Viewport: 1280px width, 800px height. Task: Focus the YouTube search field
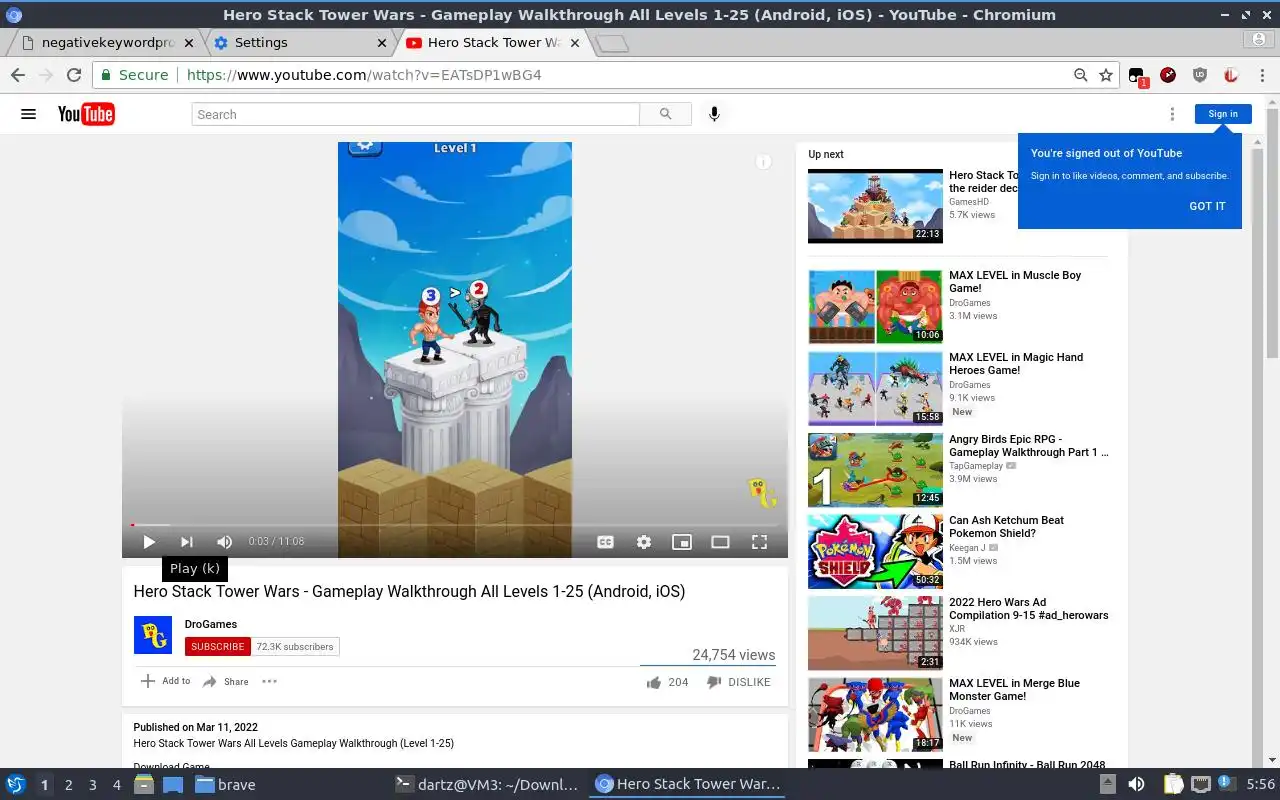(415, 114)
